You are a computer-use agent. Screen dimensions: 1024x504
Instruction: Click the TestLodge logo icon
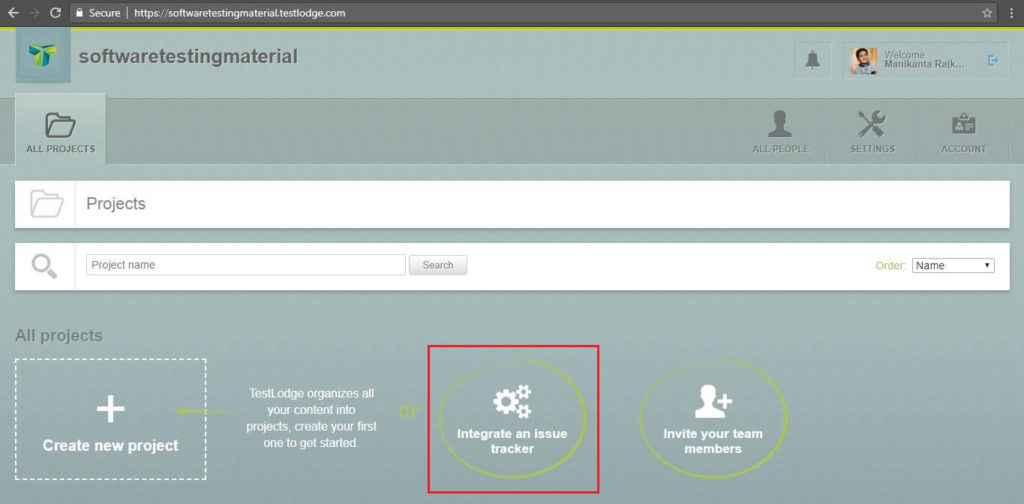tap(43, 56)
